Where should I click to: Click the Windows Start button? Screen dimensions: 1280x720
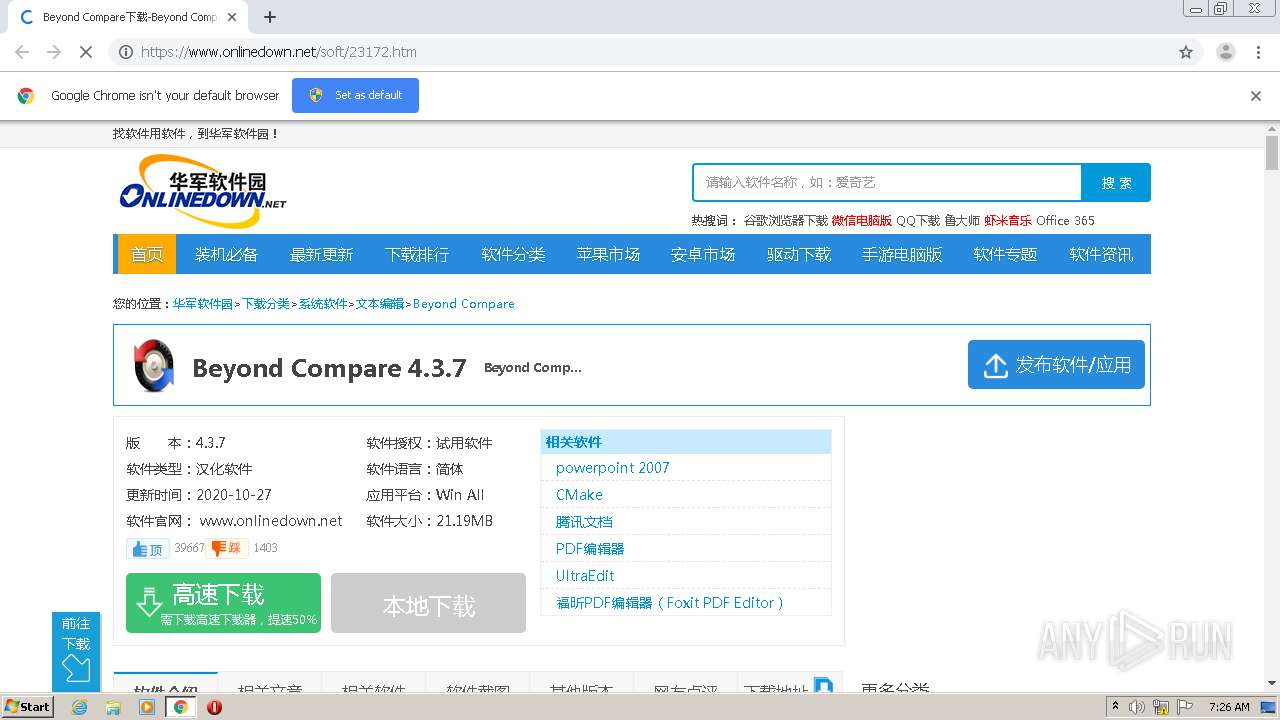point(27,706)
